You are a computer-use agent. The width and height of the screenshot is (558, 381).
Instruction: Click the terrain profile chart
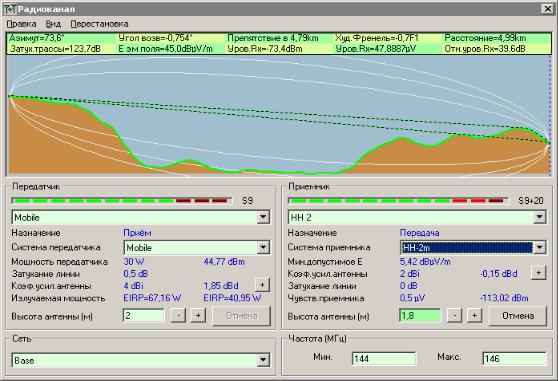click(x=279, y=115)
